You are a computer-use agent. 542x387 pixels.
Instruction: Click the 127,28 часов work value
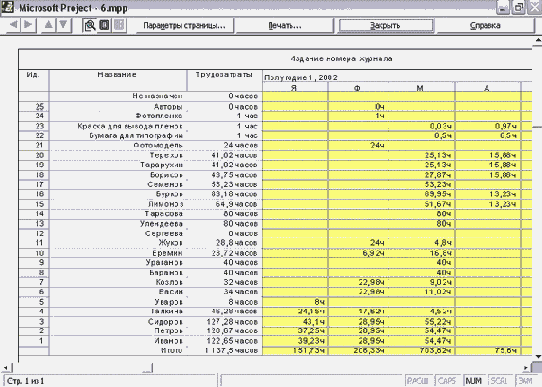(232, 322)
